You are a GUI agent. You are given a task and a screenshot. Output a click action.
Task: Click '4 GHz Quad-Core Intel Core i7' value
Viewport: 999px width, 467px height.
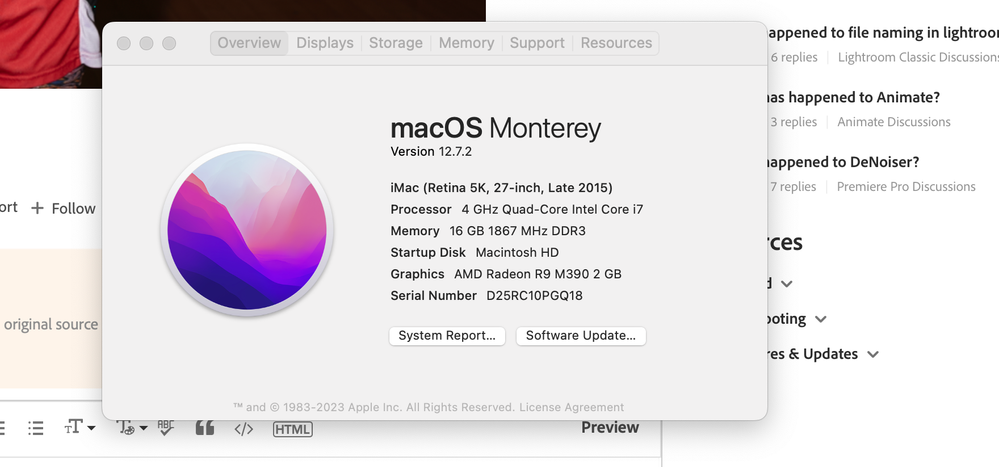(x=552, y=210)
